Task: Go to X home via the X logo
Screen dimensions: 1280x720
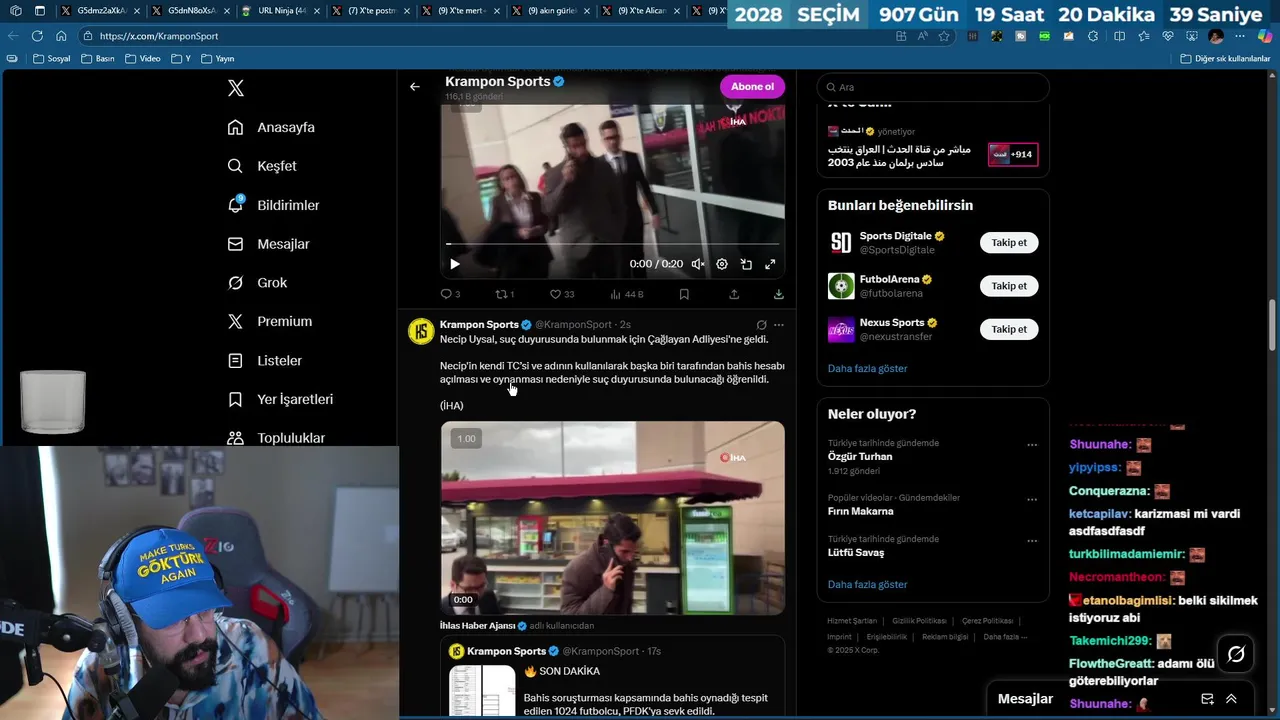Action: pyautogui.click(x=236, y=88)
